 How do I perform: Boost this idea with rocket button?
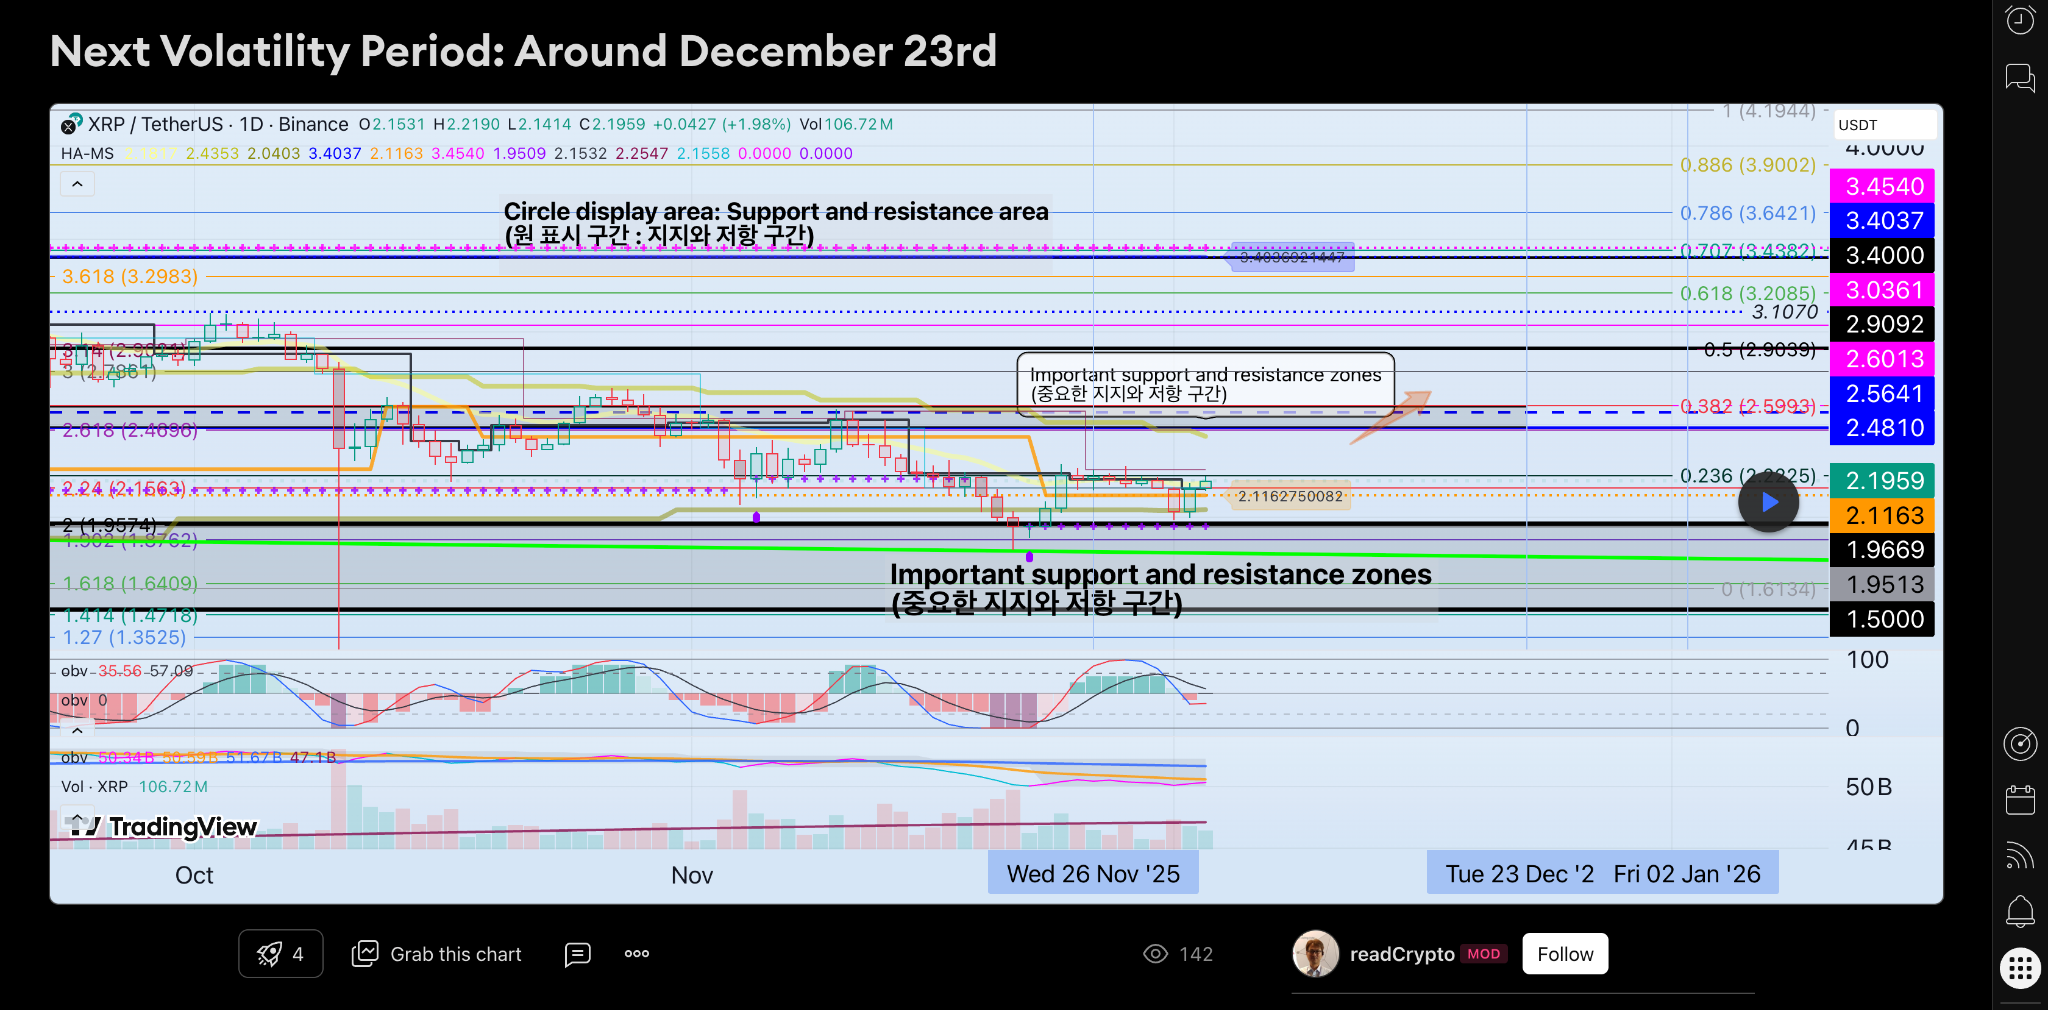point(281,954)
